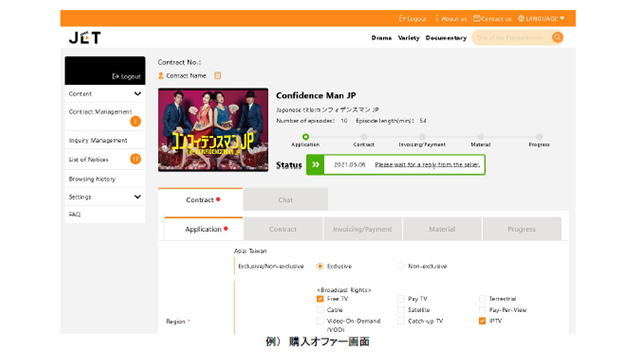Click the search magnifier icon
640x360 pixels.
[x=557, y=38]
